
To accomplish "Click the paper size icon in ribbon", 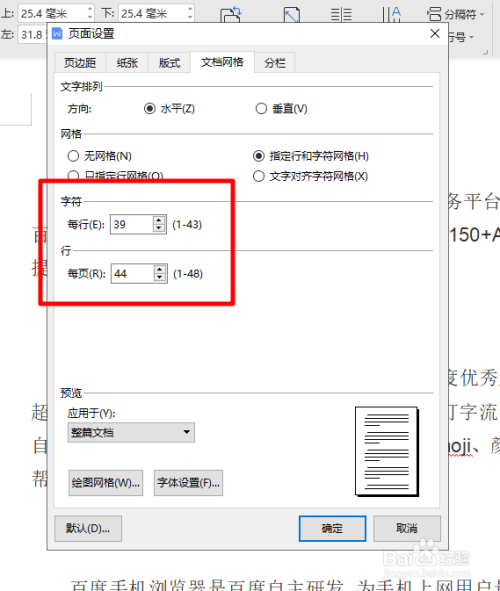I will pyautogui.click(x=292, y=15).
